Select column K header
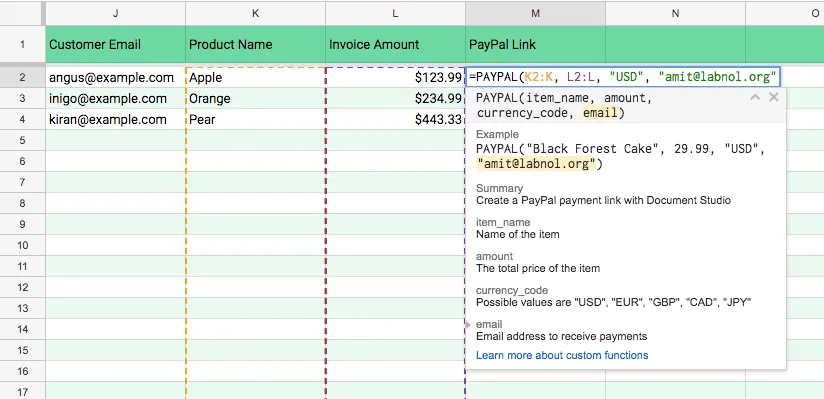Viewport: 824px width, 399px height. (255, 13)
